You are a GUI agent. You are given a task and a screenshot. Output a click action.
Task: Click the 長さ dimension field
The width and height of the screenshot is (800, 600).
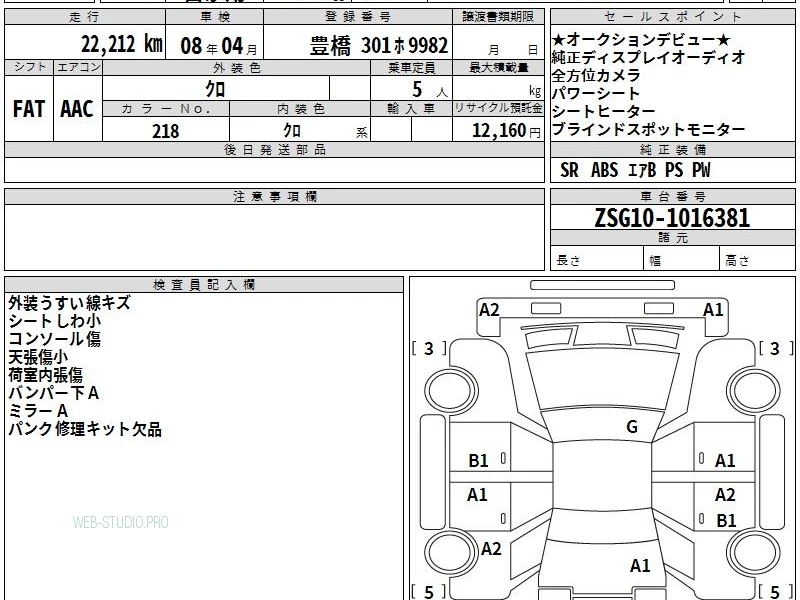pyautogui.click(x=597, y=259)
